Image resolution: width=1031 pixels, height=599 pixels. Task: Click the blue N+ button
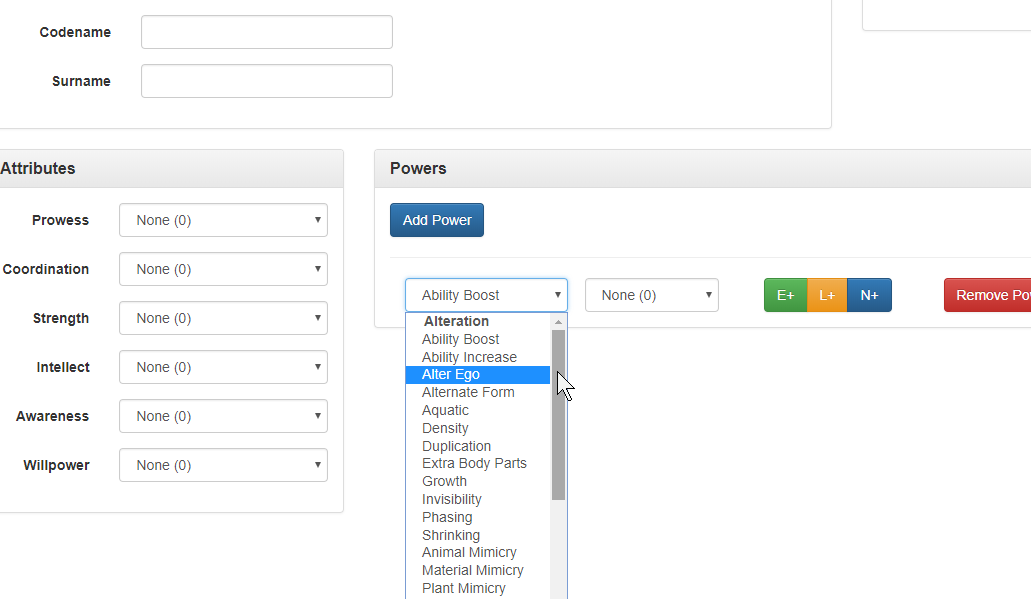[x=869, y=295]
